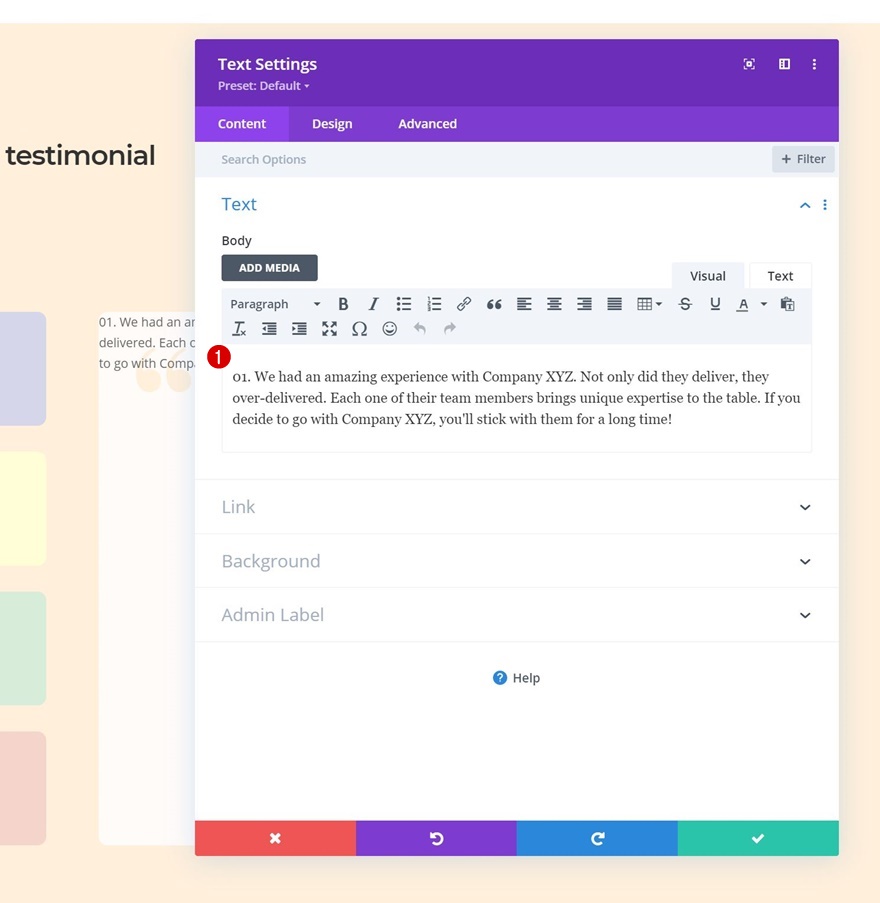Insert an unordered bullet list
880x903 pixels.
pyautogui.click(x=404, y=304)
